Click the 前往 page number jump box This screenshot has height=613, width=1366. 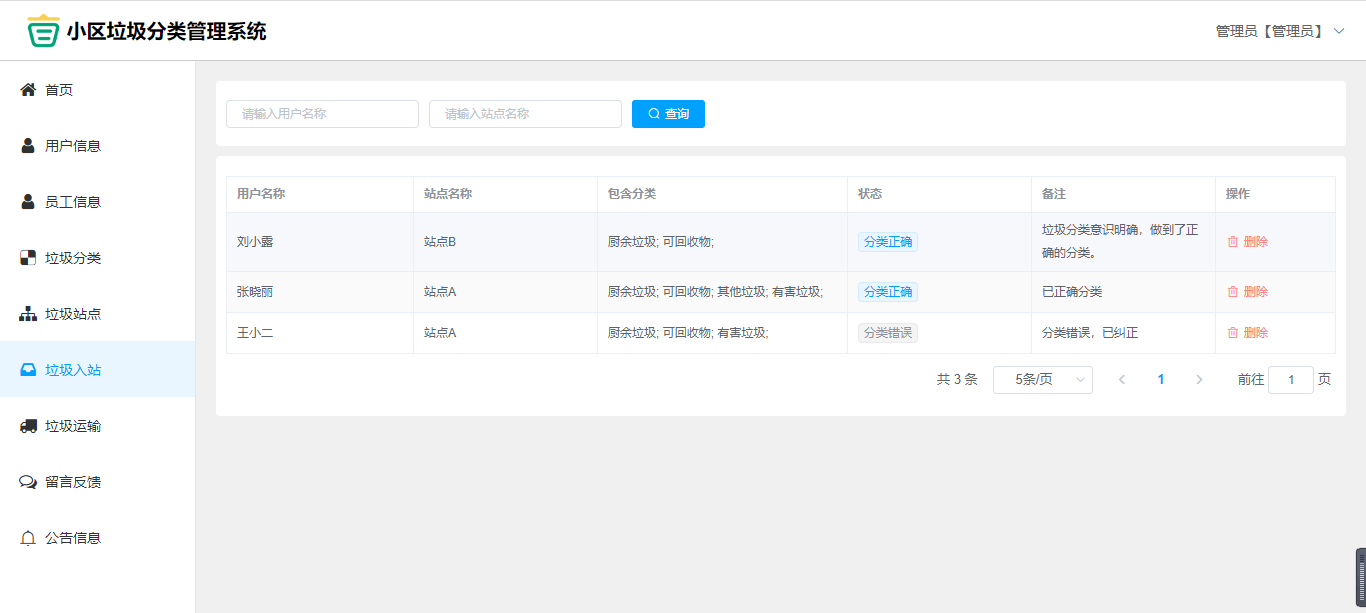[1290, 380]
